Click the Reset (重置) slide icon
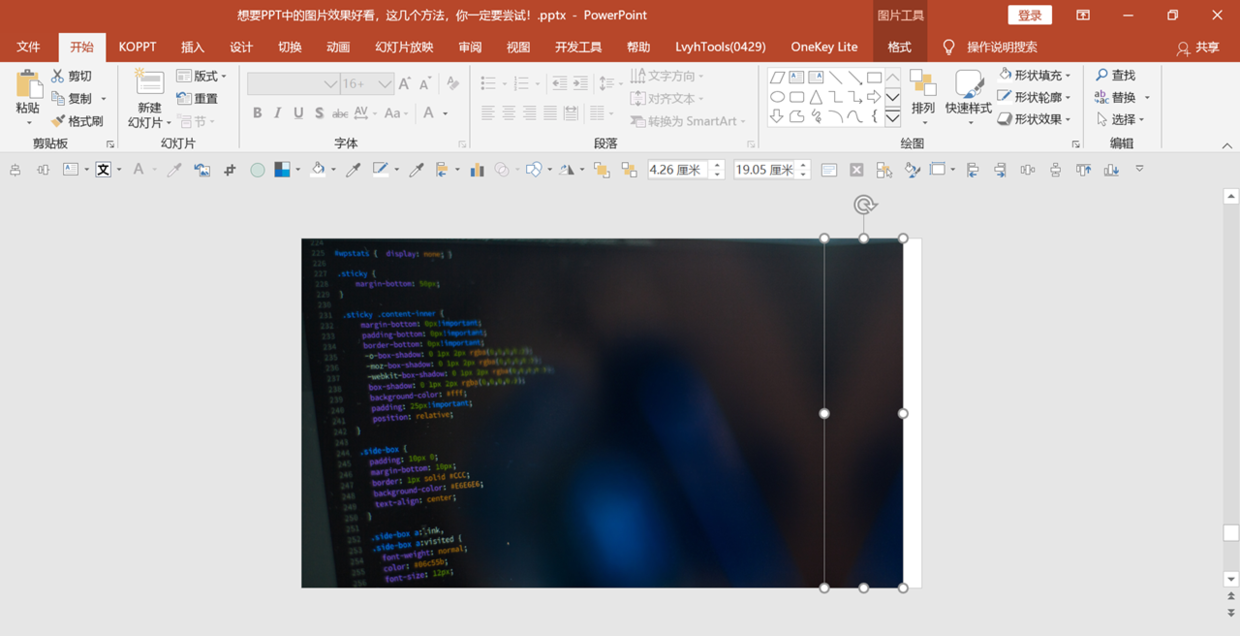Viewport: 1240px width, 636px height. click(x=184, y=98)
